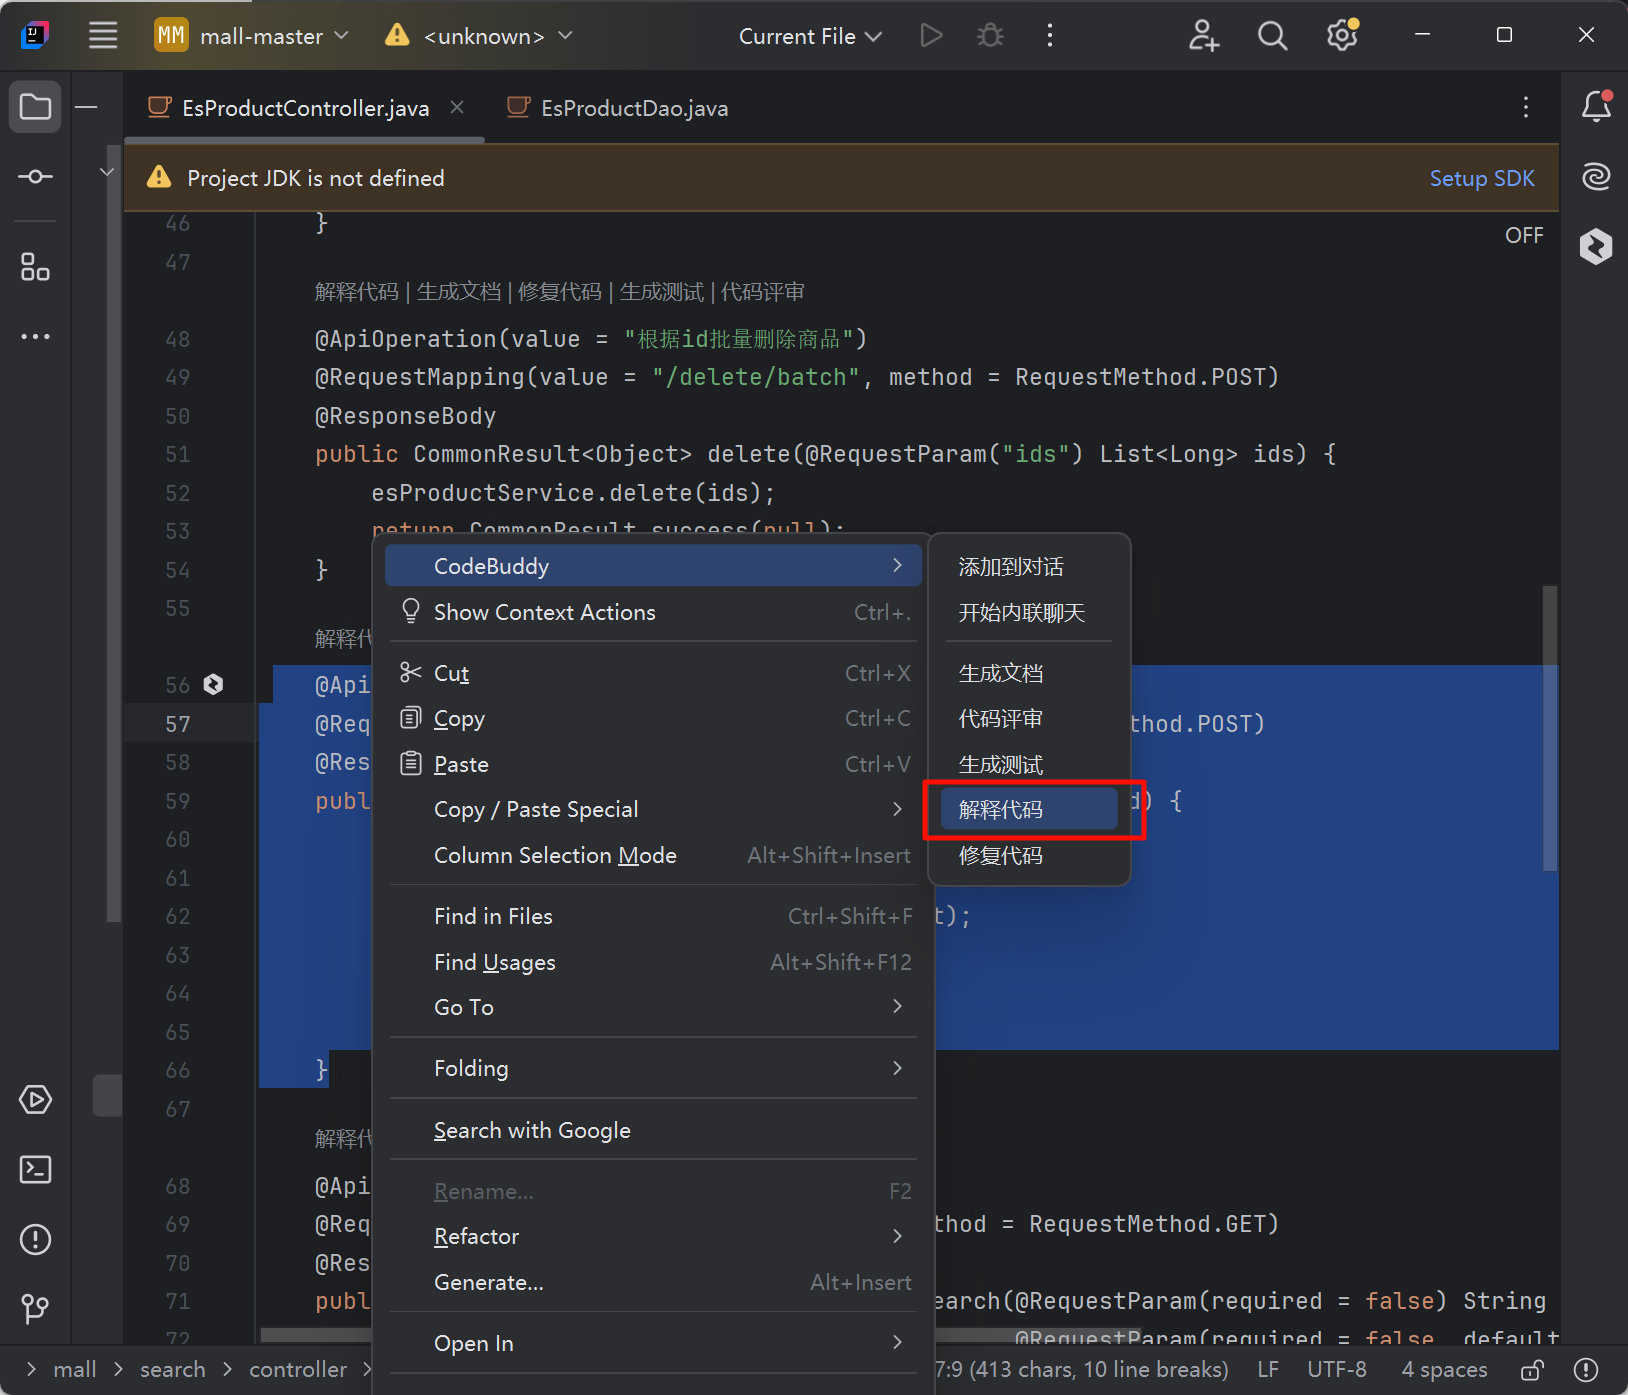1628x1395 pixels.
Task: Click the editor vertical scrollbar
Action: tap(1550, 728)
